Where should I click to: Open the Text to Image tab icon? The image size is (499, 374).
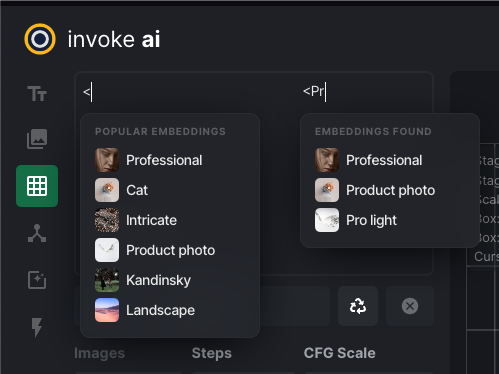coord(37,93)
